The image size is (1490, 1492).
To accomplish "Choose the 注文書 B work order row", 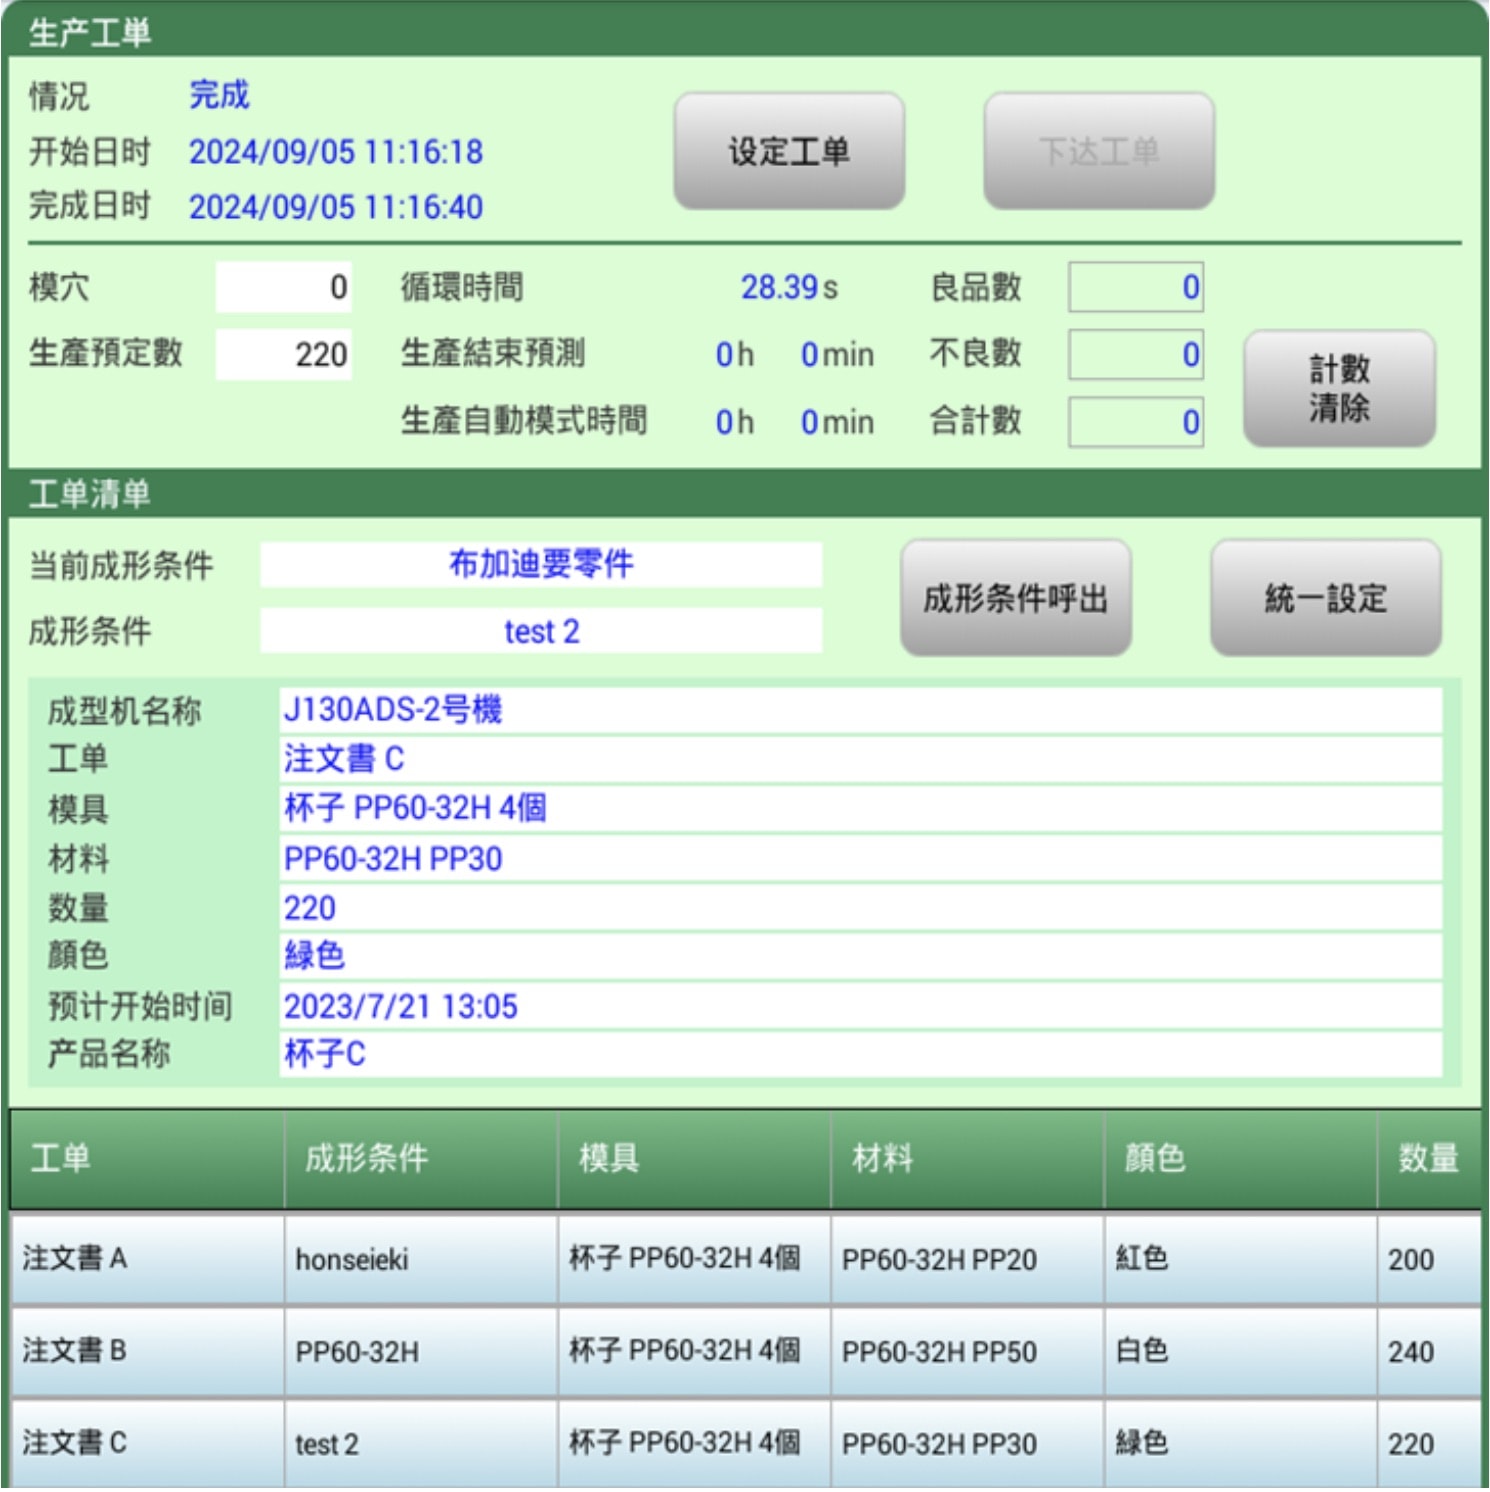I will point(745,1351).
